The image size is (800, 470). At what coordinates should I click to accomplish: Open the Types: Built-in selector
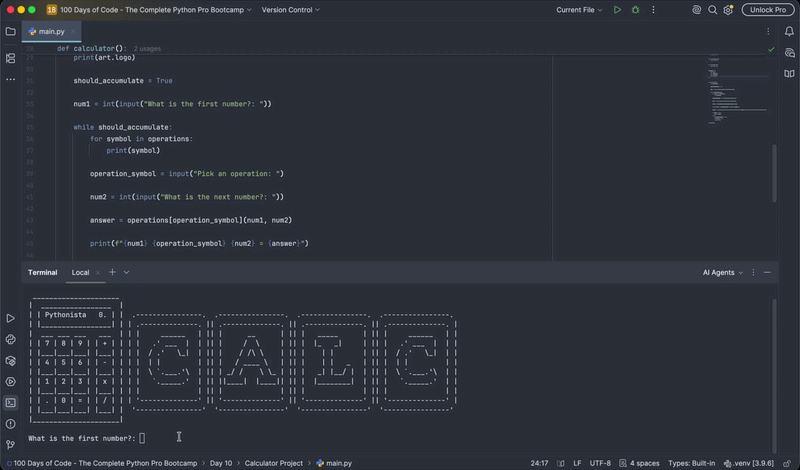coord(691,463)
